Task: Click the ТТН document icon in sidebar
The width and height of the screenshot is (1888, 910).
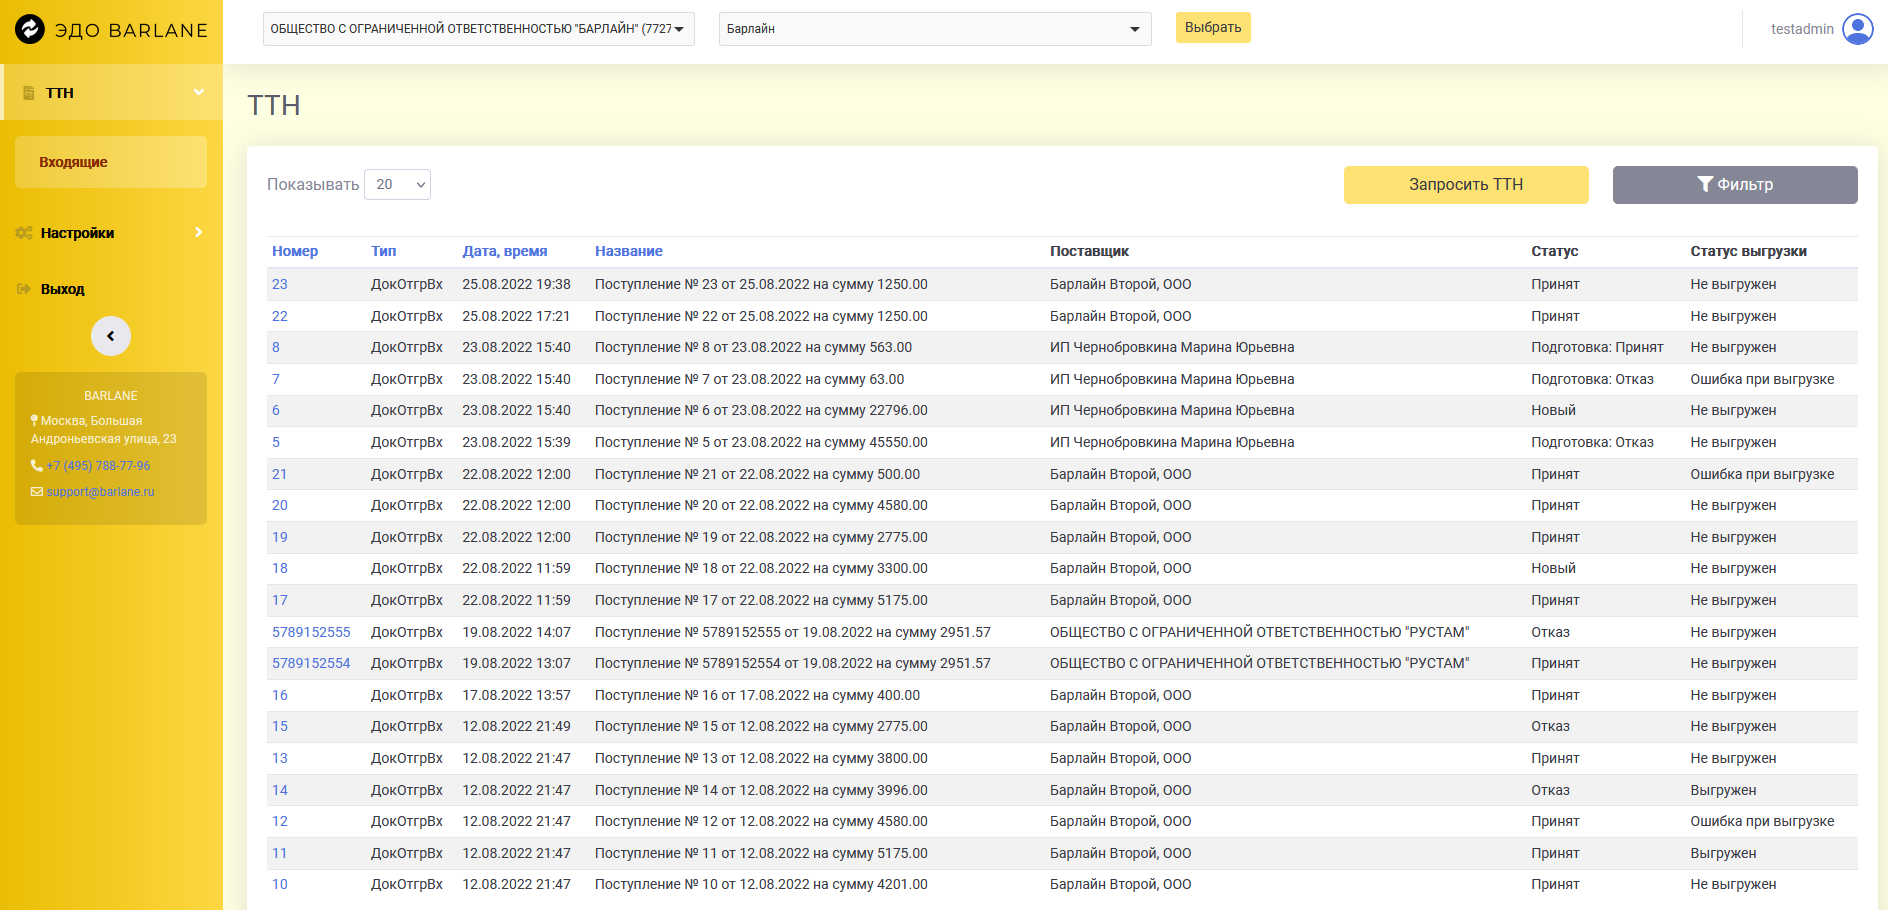Action: coord(29,93)
